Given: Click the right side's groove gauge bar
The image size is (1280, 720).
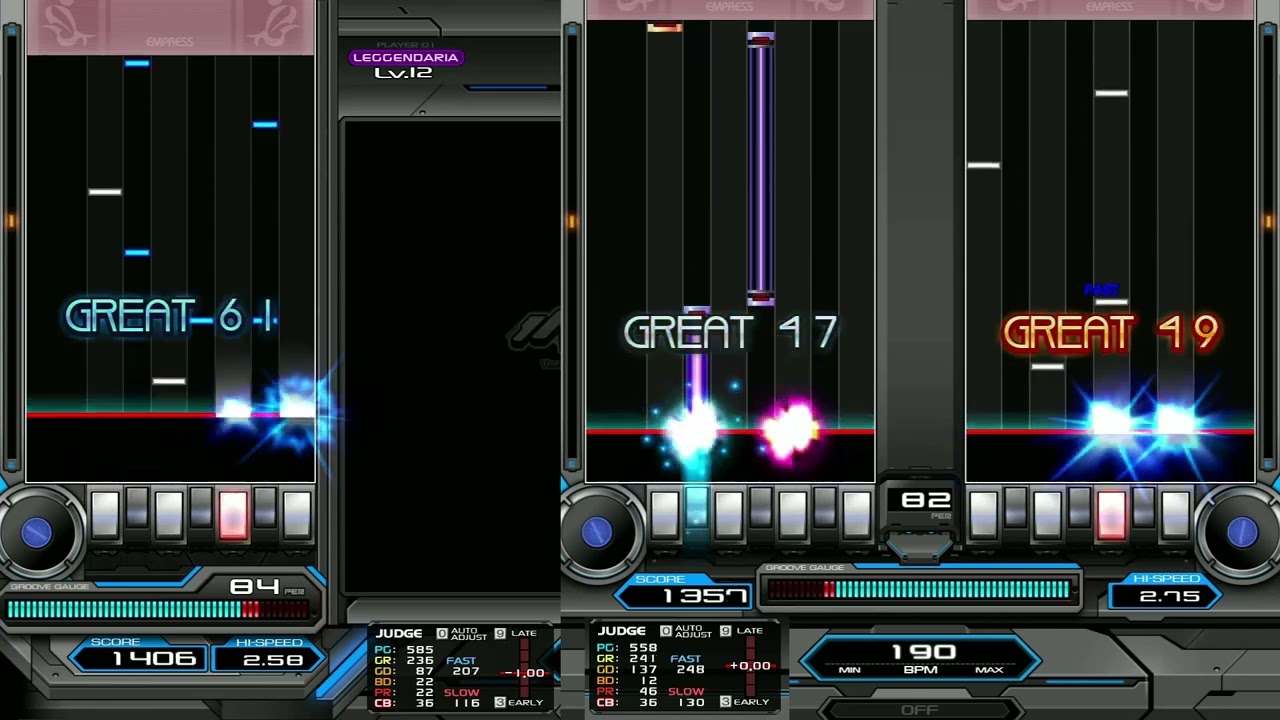Looking at the screenshot, I should (919, 590).
